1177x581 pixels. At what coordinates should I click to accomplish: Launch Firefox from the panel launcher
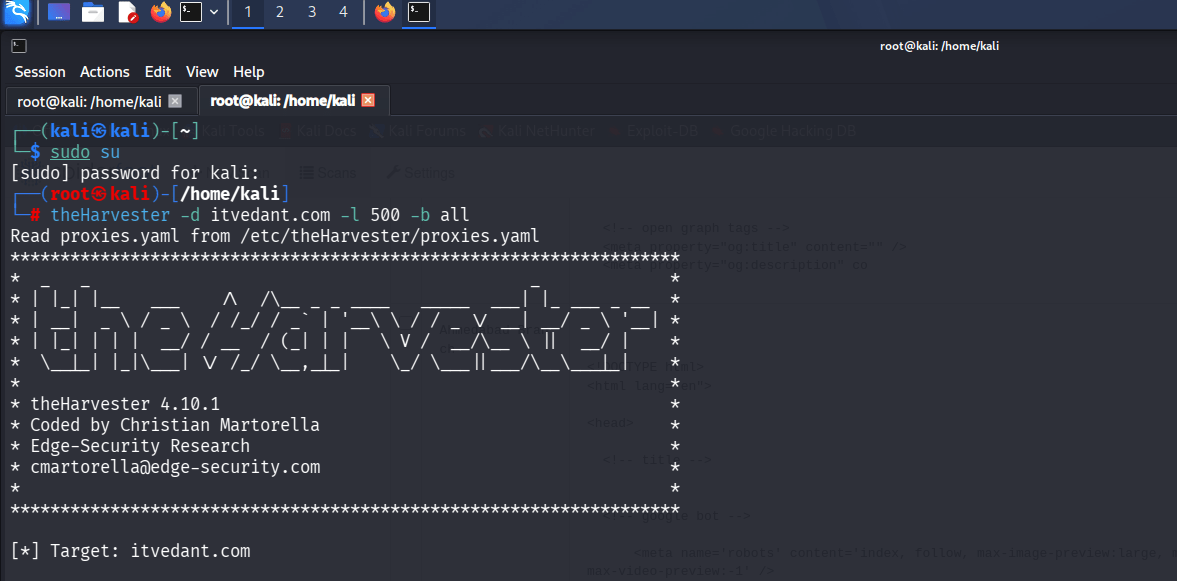click(x=161, y=12)
